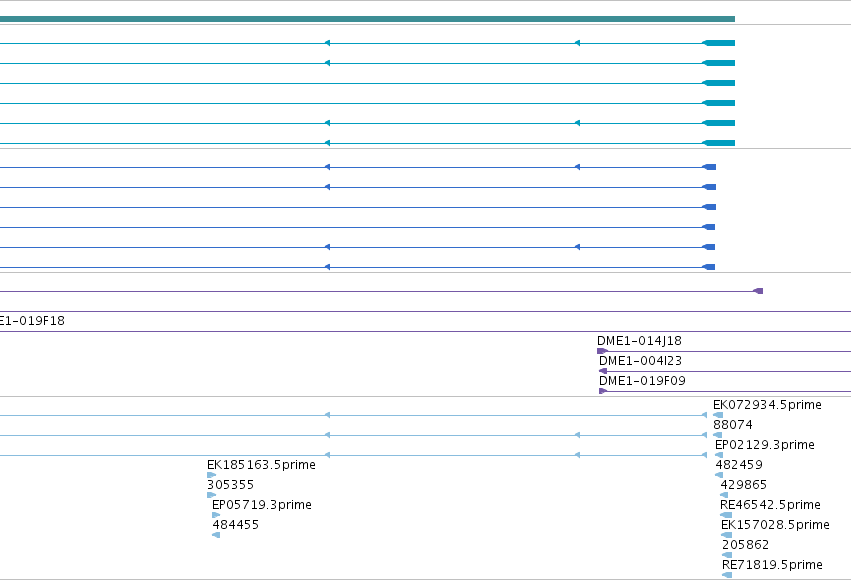This screenshot has width=851, height=580.
Task: Click the 484455 feature label
Action: pyautogui.click(x=236, y=525)
